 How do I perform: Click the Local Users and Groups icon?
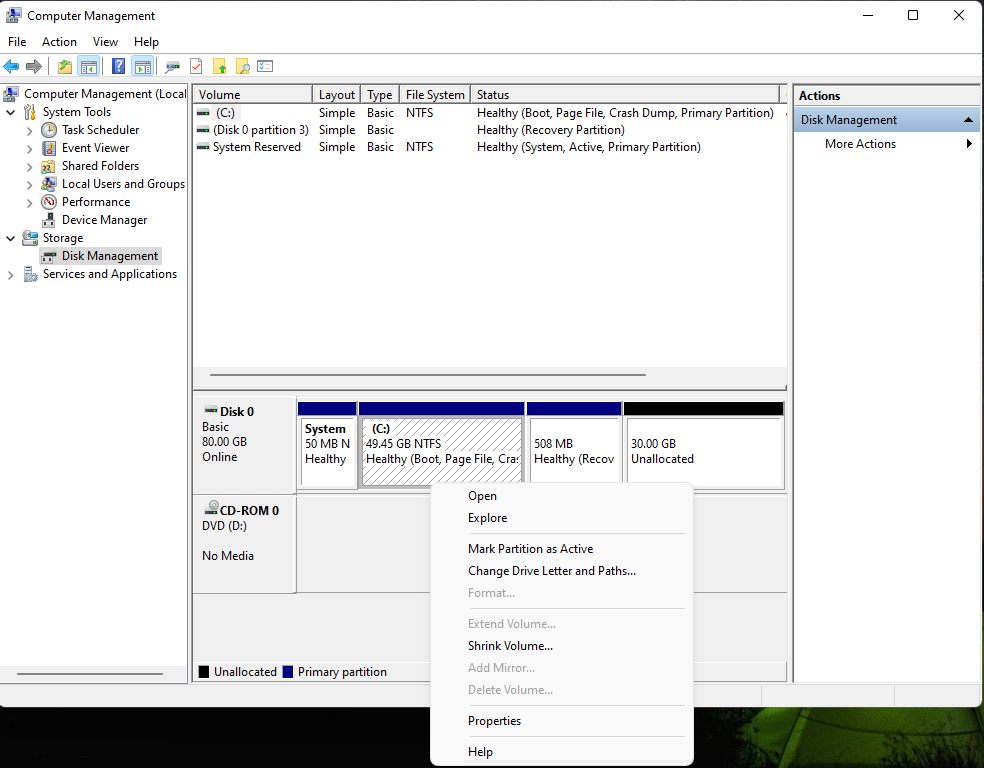(x=48, y=184)
